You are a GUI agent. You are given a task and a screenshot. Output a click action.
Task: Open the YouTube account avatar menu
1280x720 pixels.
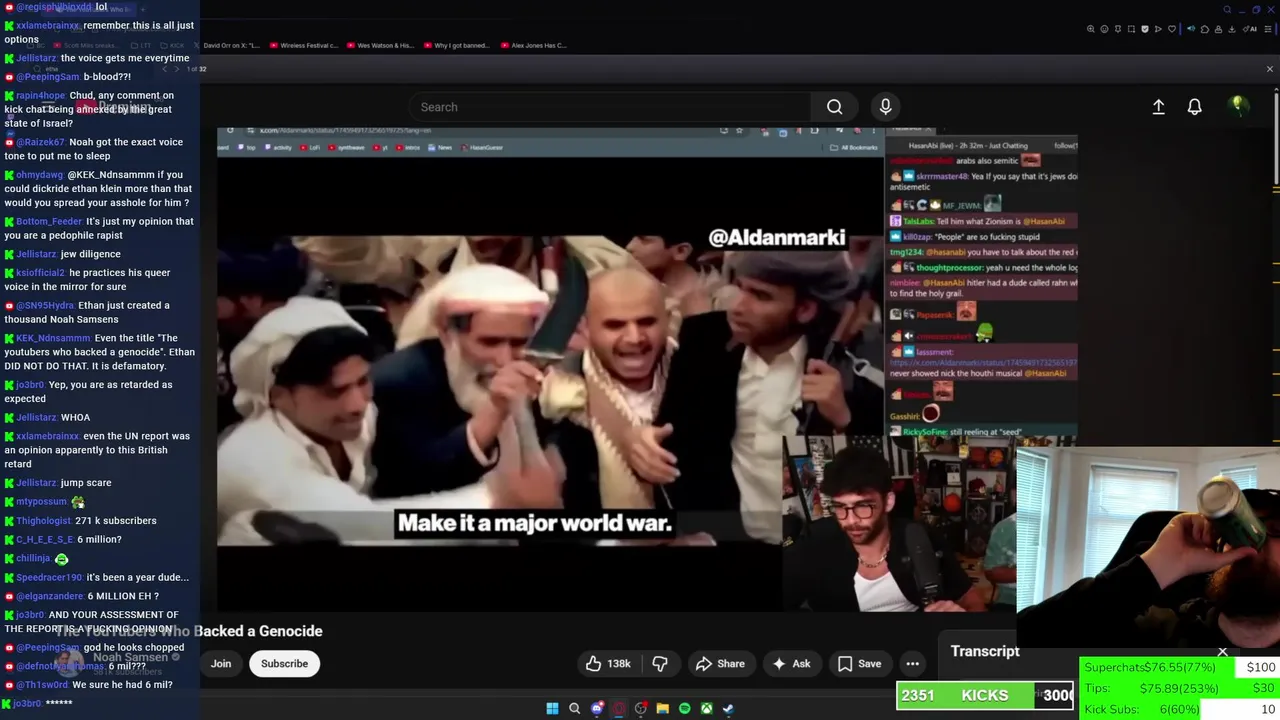point(1238,106)
